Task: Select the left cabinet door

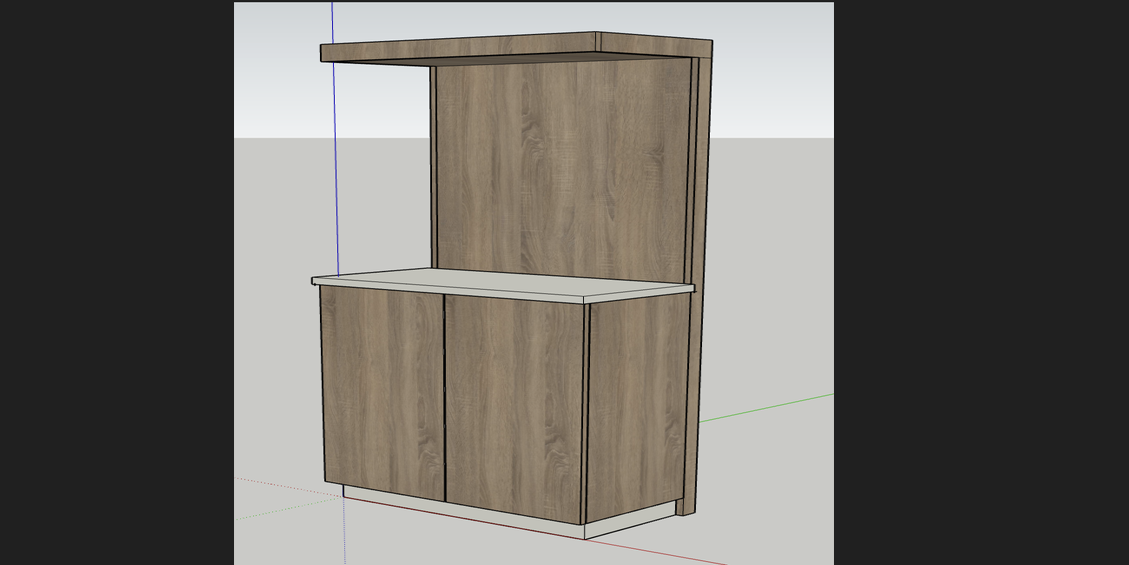Action: click(x=381, y=390)
